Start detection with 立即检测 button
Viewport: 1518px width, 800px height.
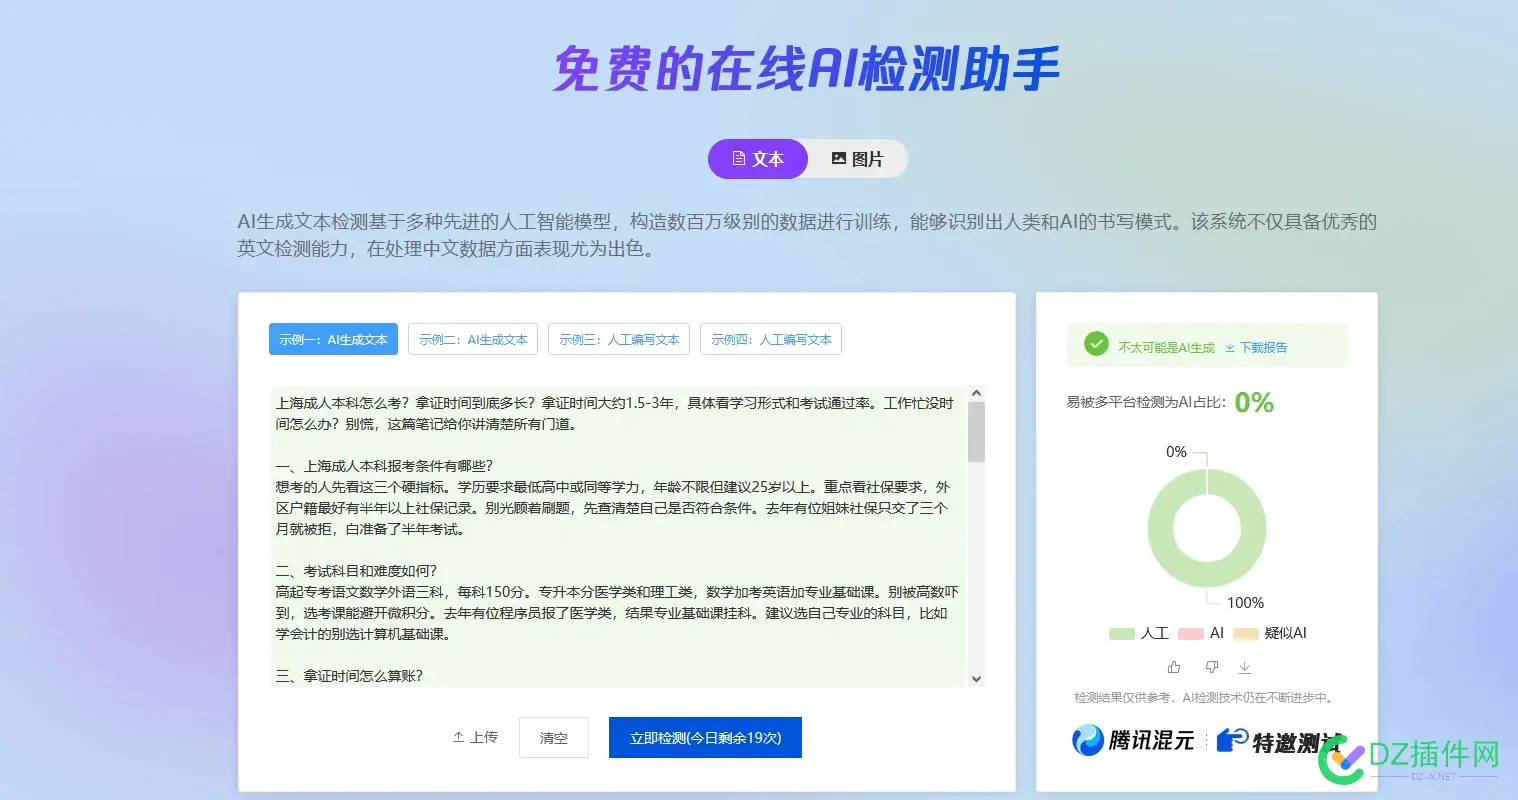[x=705, y=737]
